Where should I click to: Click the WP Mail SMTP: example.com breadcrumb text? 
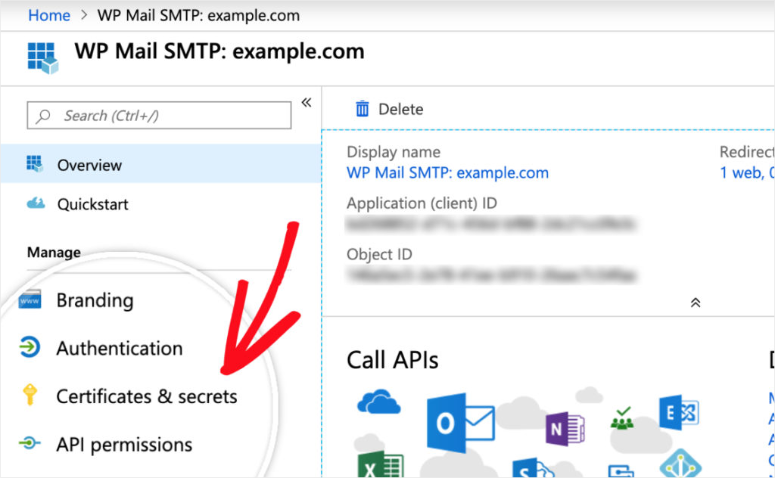pos(198,15)
